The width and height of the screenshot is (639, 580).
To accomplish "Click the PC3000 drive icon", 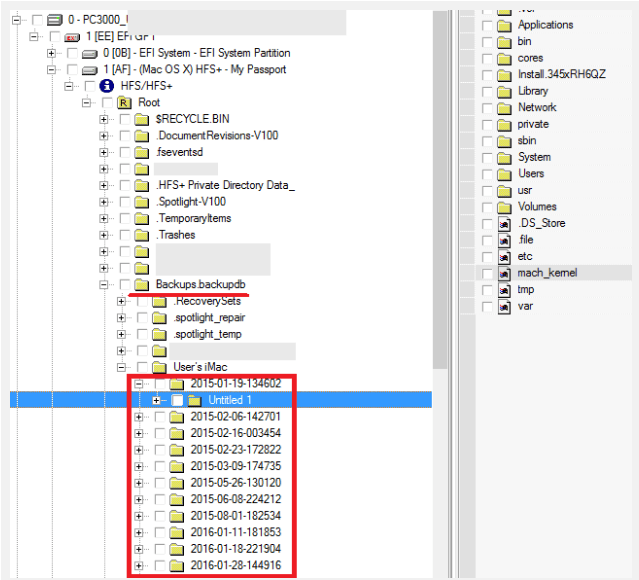I will [54, 20].
